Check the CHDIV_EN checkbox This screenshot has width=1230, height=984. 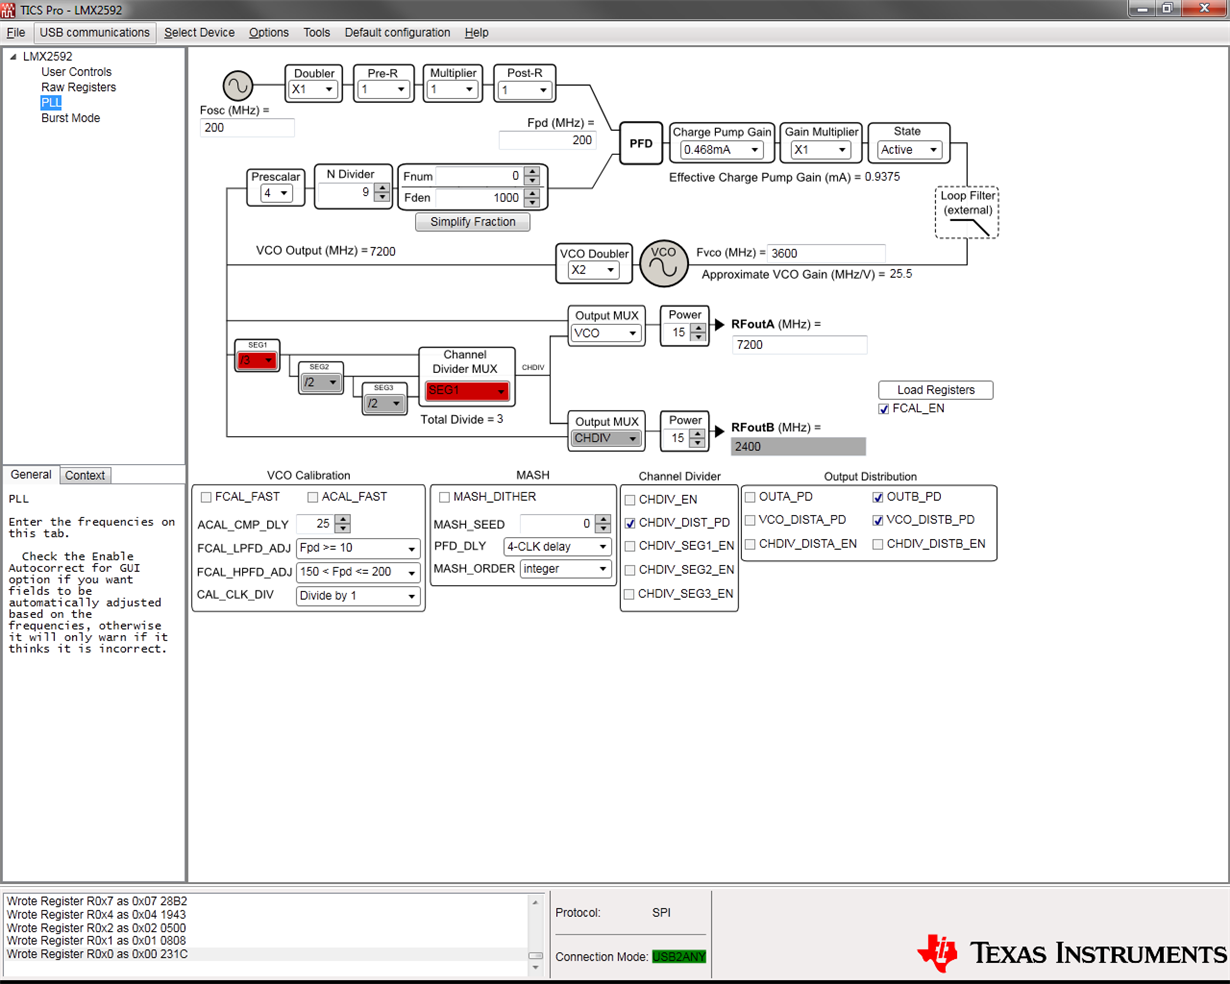pos(630,500)
